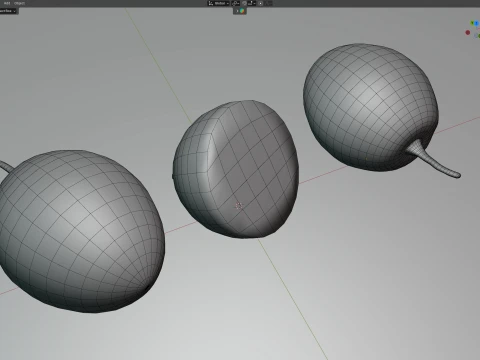Click the green Y axis gizmo dot
The width and height of the screenshot is (480, 360).
[x=472, y=23]
